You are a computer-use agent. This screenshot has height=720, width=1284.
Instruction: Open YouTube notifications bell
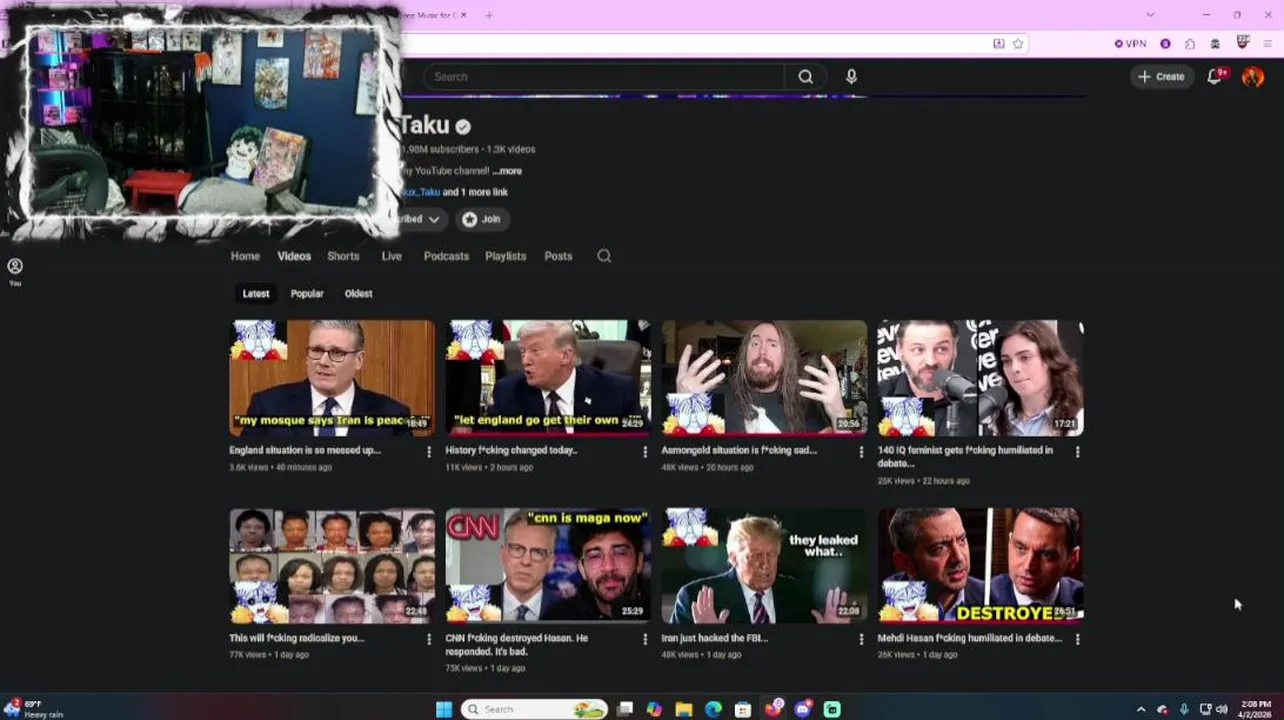1215,77
